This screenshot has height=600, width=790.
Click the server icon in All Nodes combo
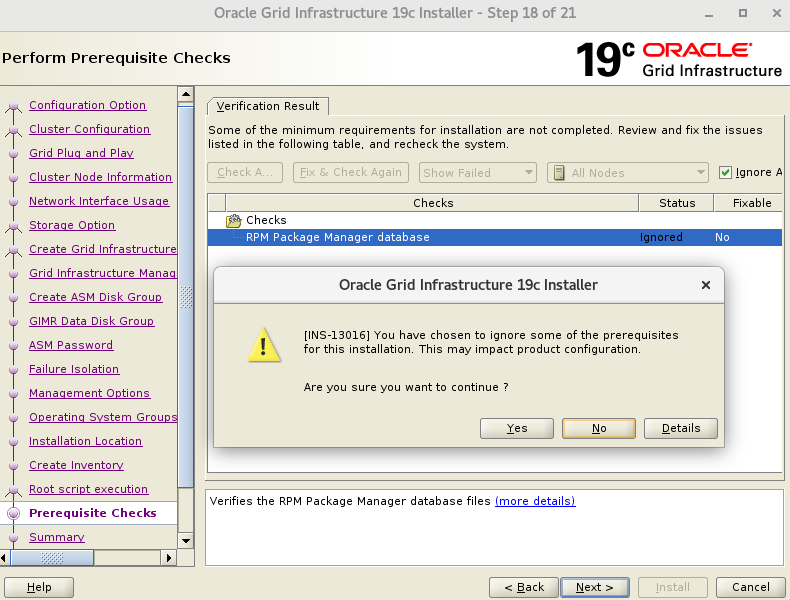pos(559,173)
